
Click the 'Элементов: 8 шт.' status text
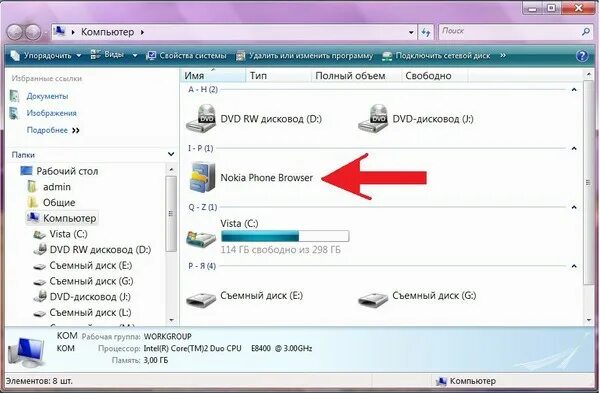click(39, 381)
